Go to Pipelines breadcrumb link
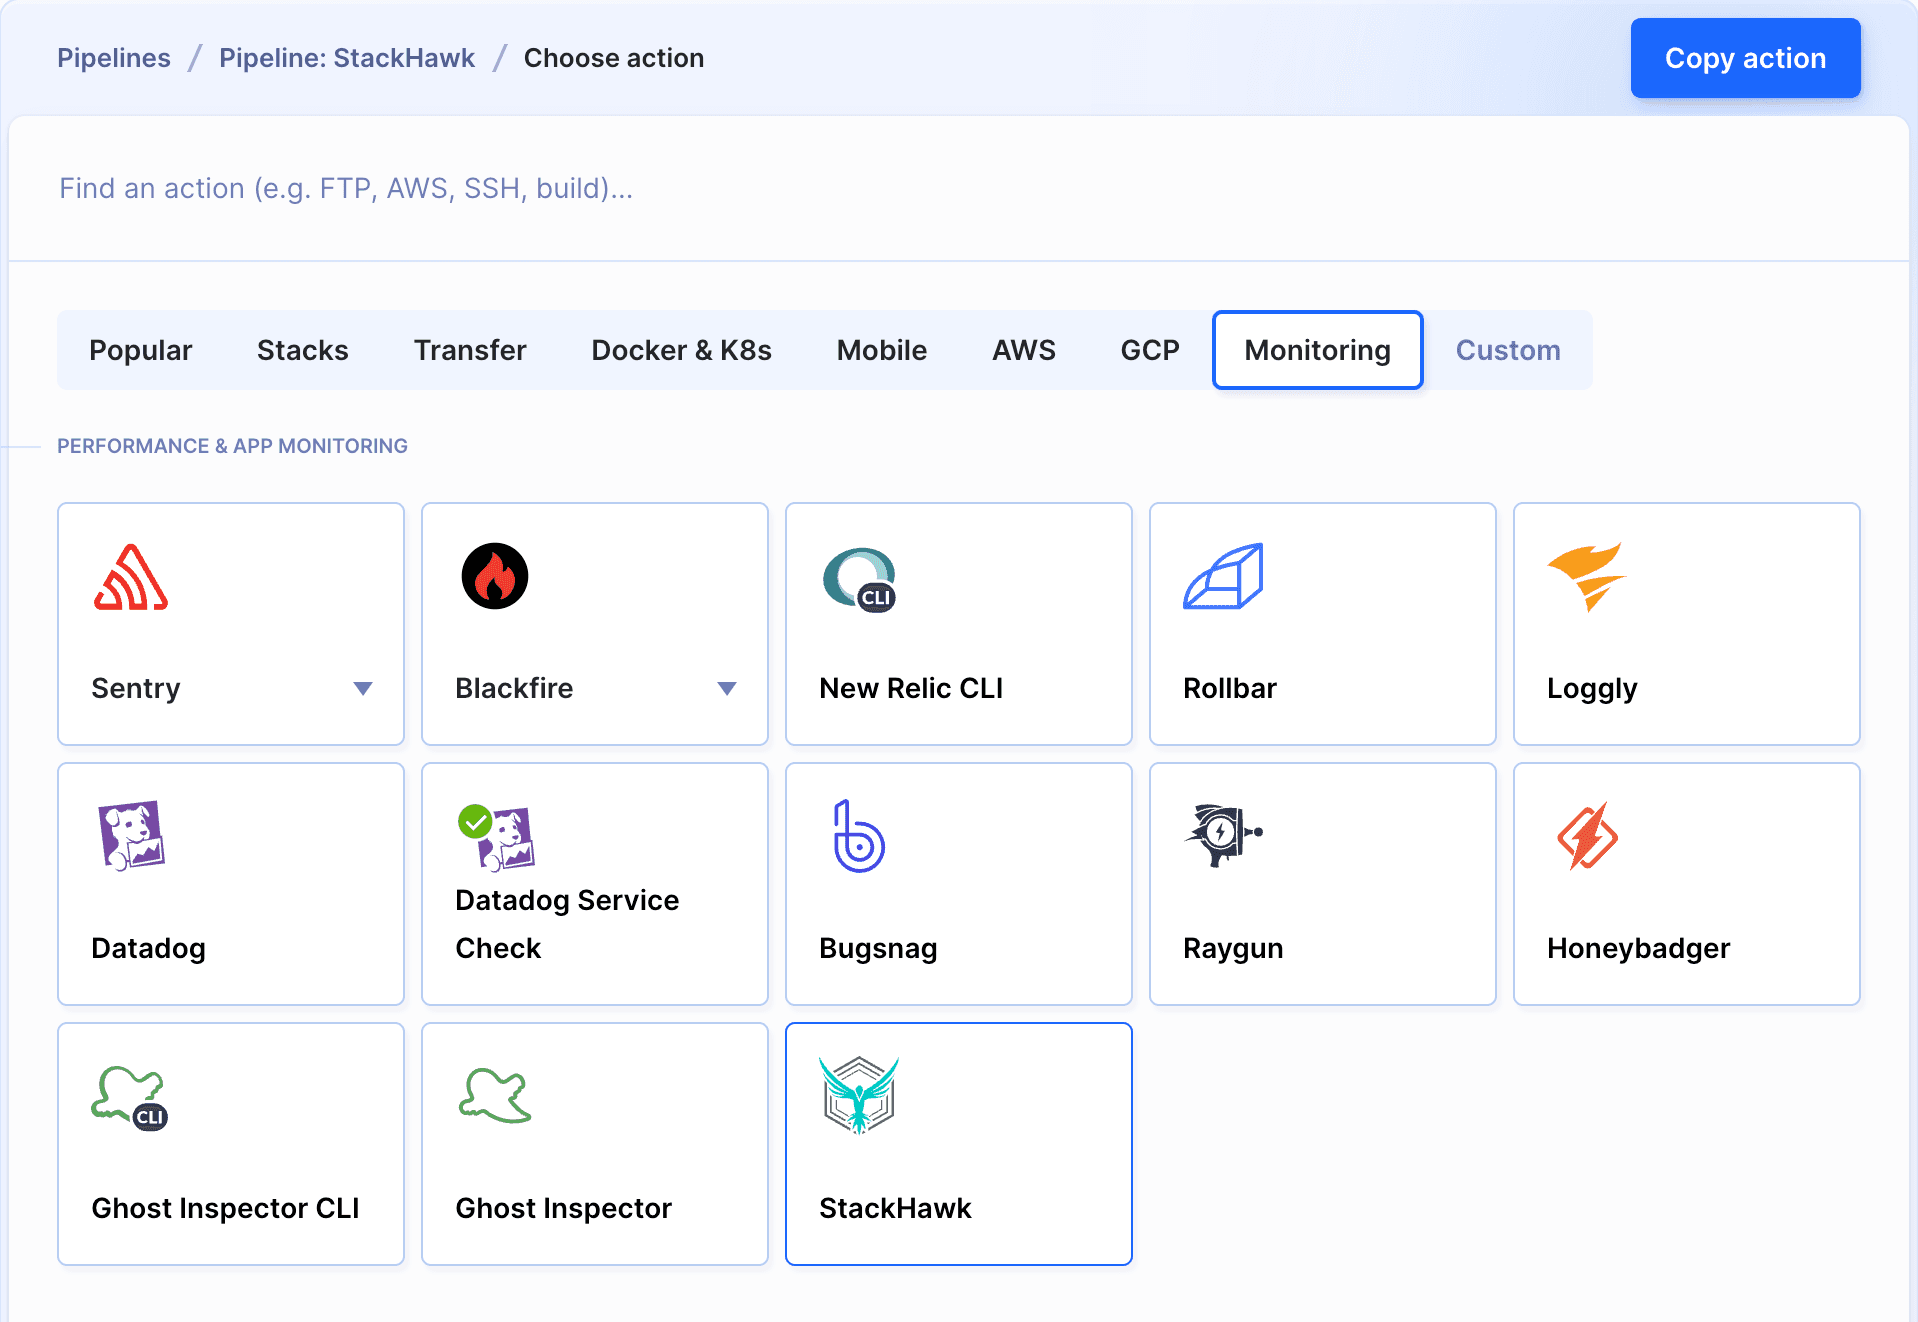1918x1322 pixels. [114, 58]
